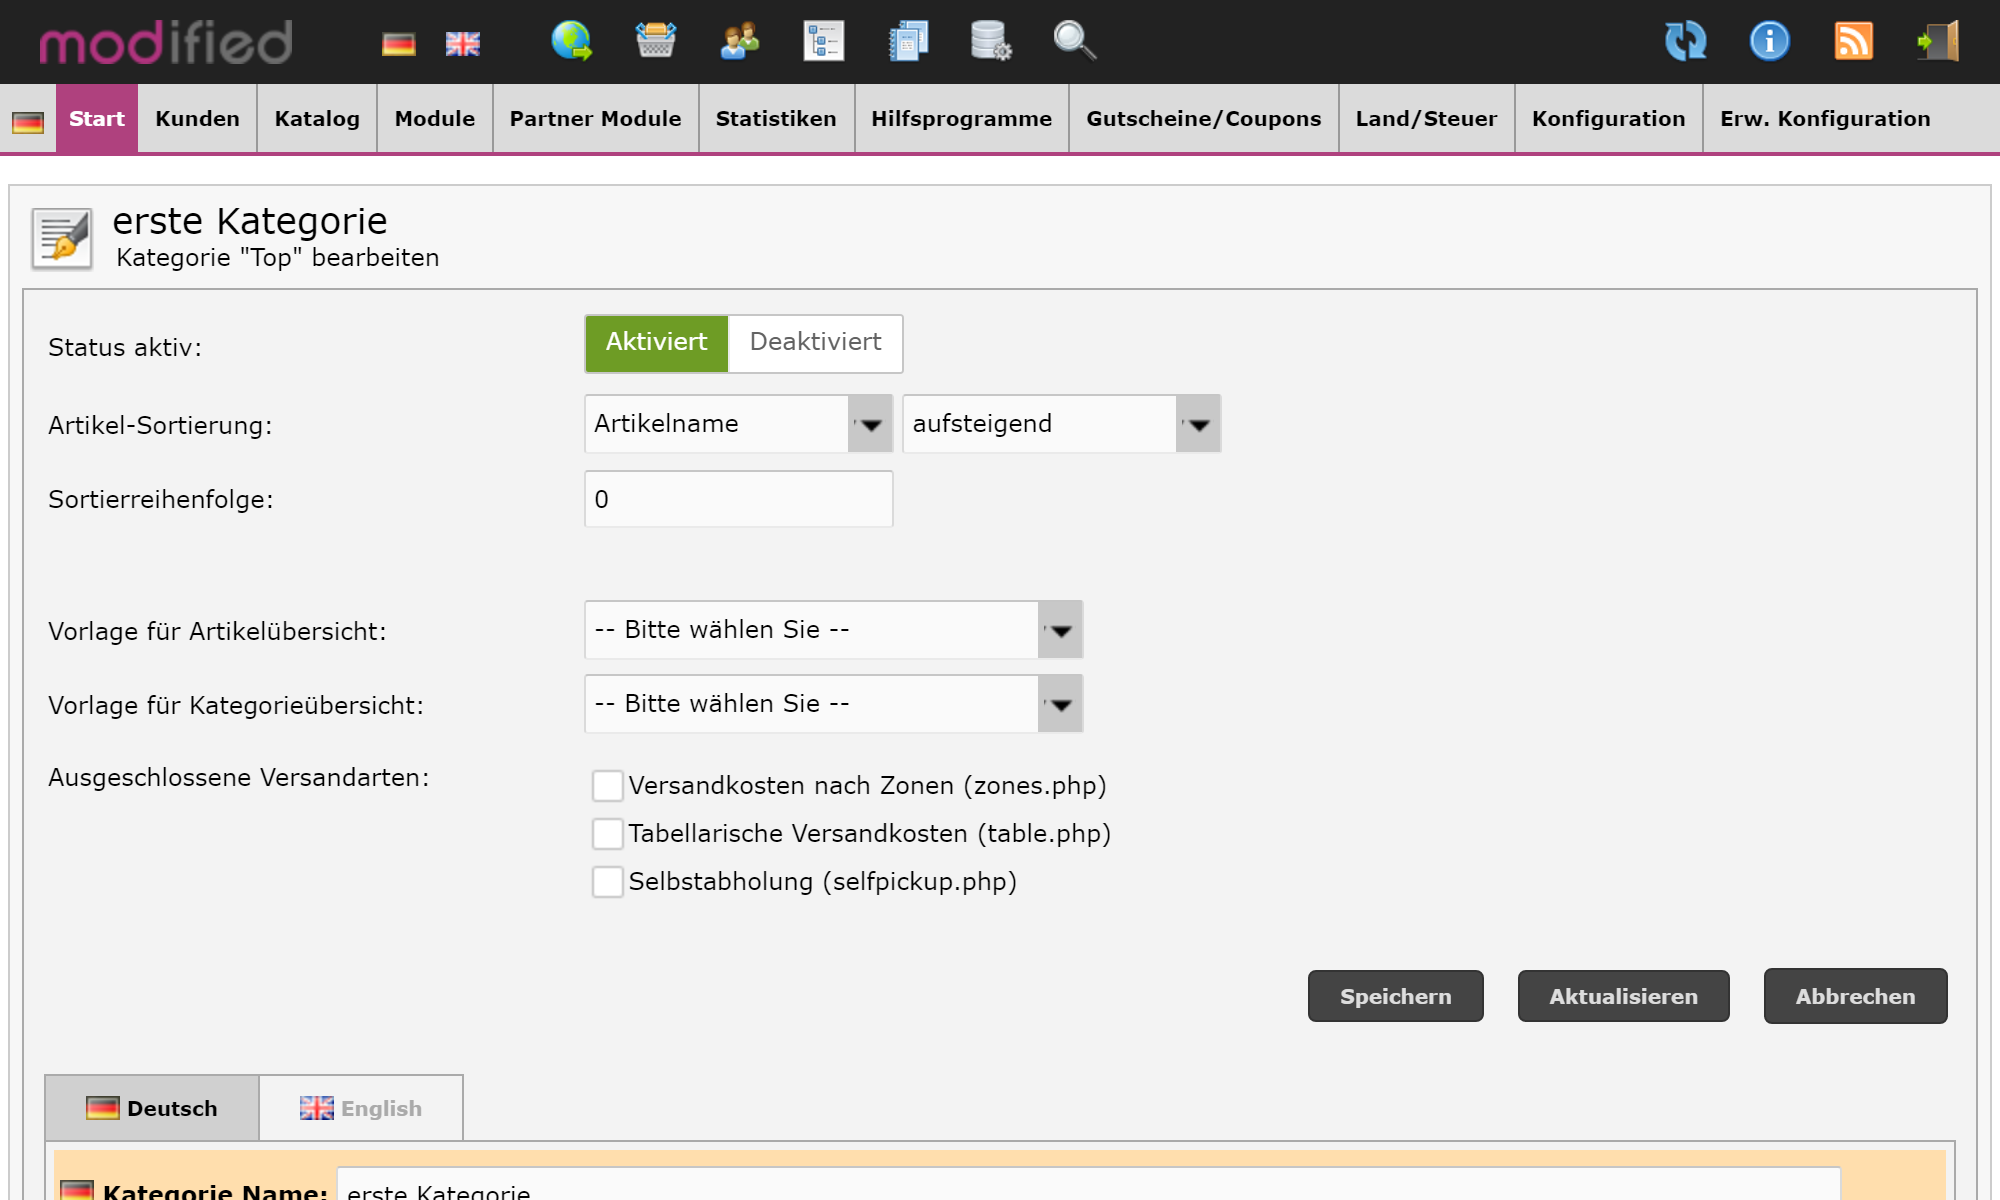Open the database settings icon
Viewport: 2000px width, 1200px height.
point(990,41)
